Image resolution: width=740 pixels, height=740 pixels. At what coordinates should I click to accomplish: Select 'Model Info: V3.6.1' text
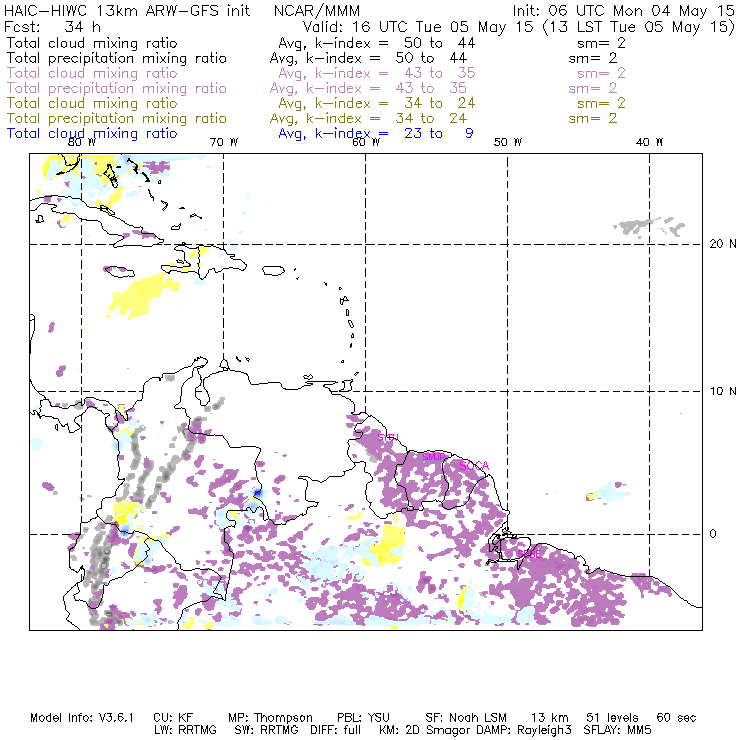click(x=82, y=718)
